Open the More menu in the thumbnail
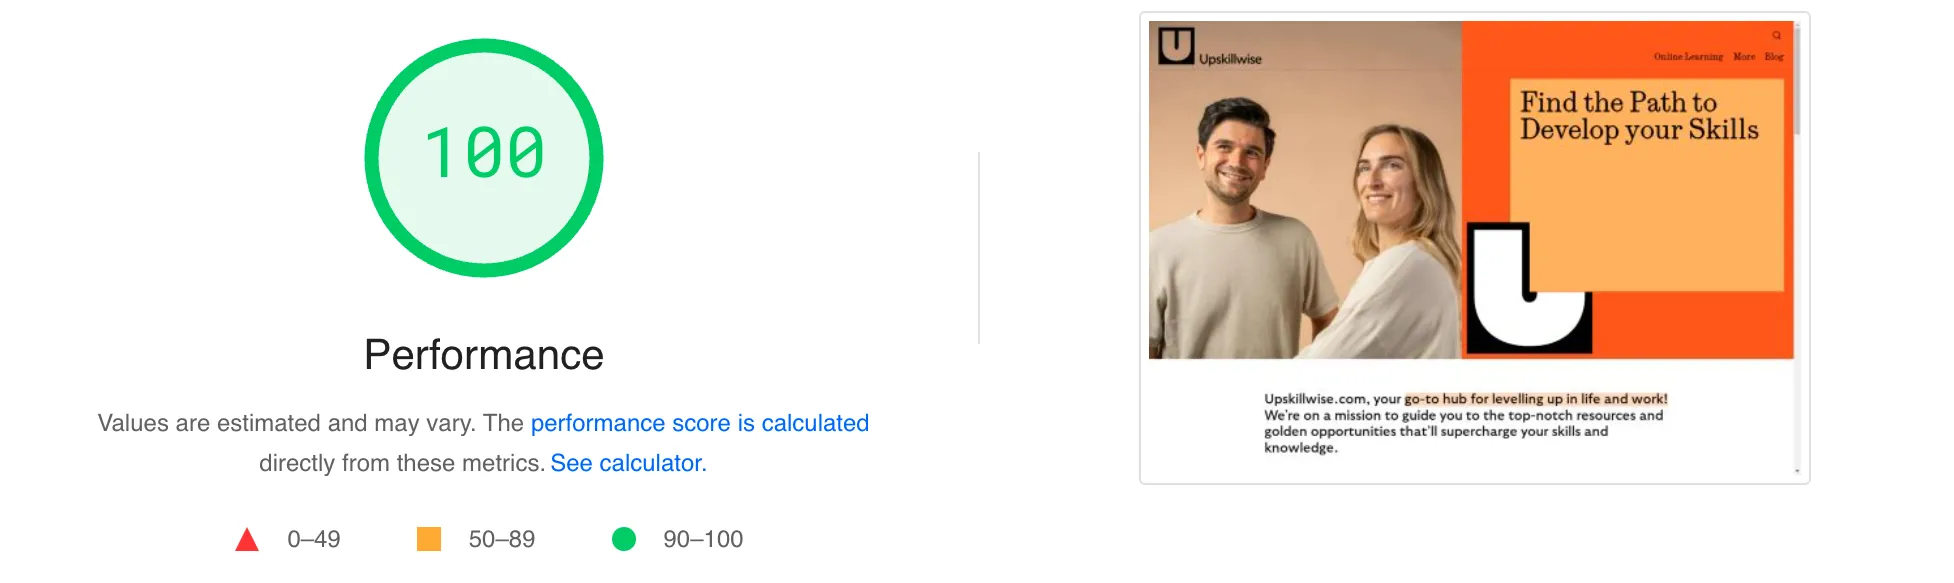This screenshot has width=1954, height=583. point(1744,57)
